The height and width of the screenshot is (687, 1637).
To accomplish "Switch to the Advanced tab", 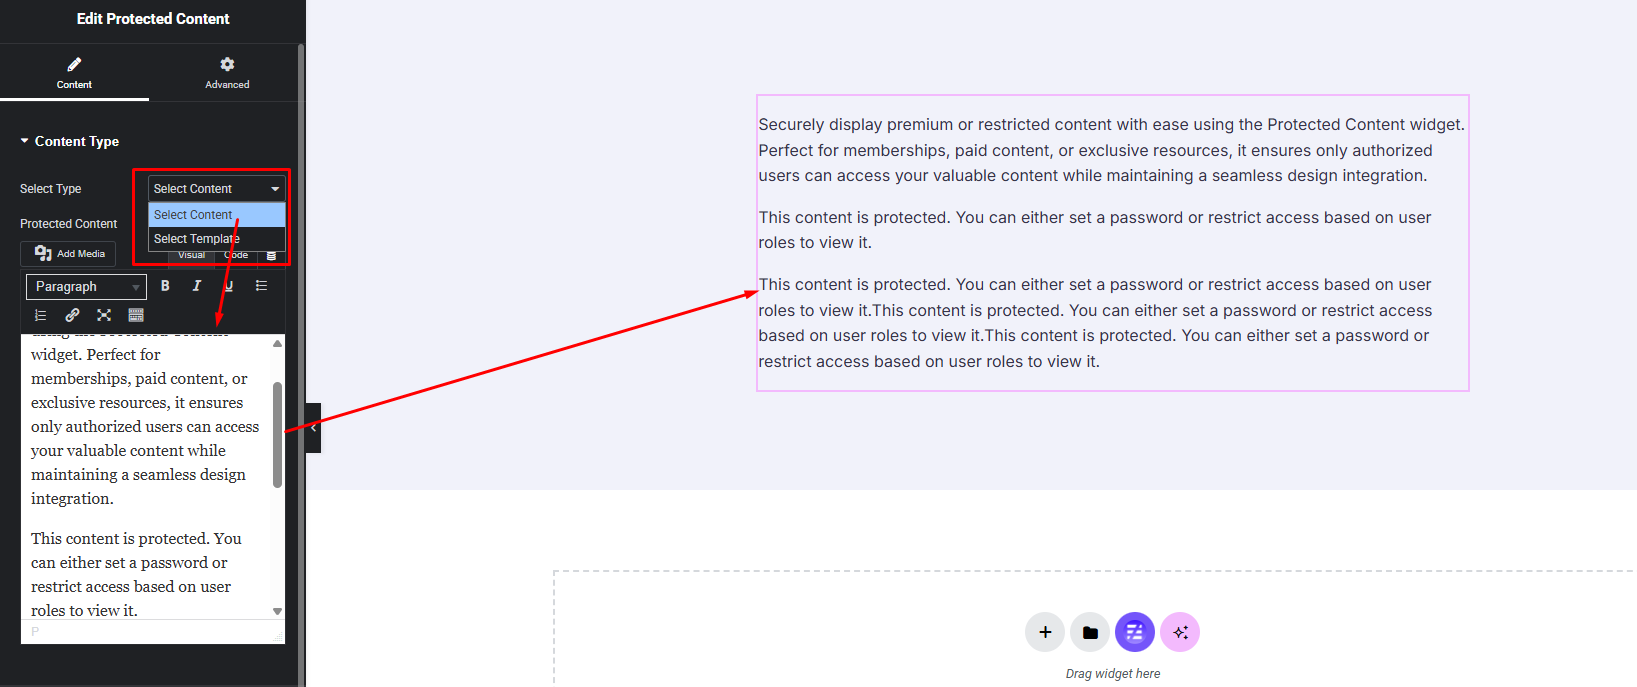I will pos(227,72).
